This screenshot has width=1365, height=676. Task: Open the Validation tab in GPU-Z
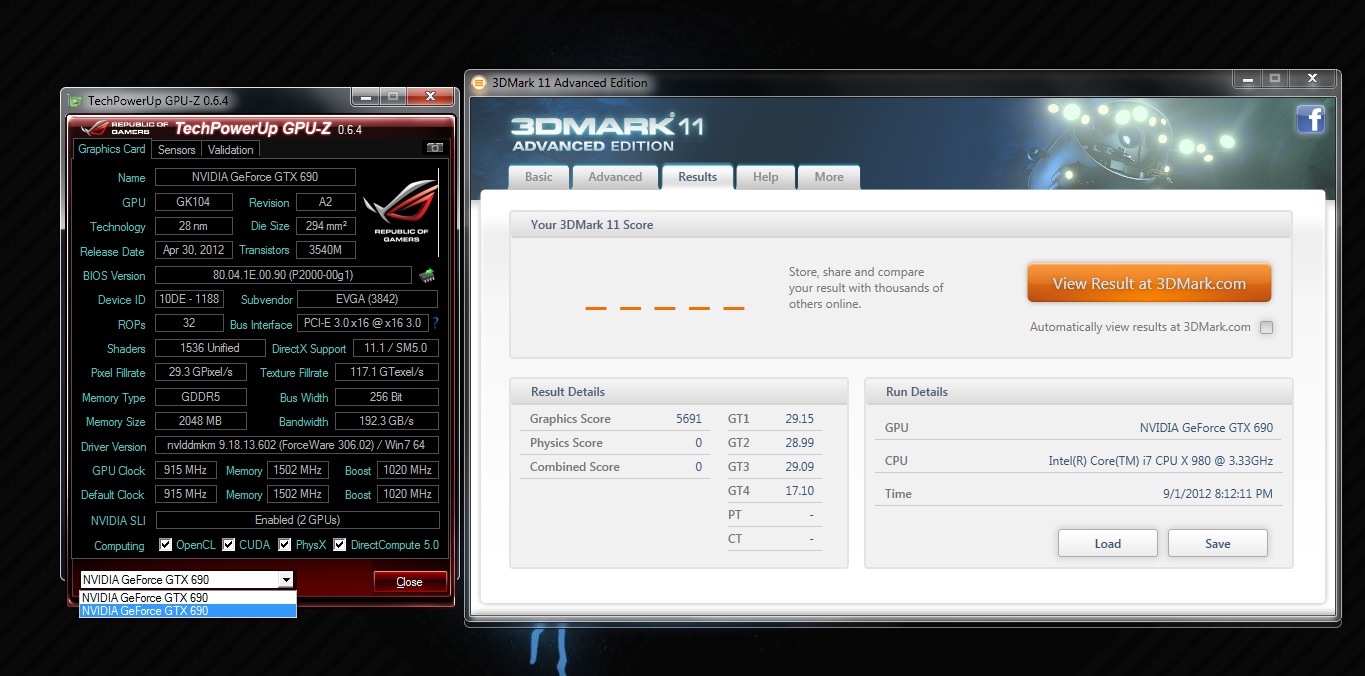(231, 150)
